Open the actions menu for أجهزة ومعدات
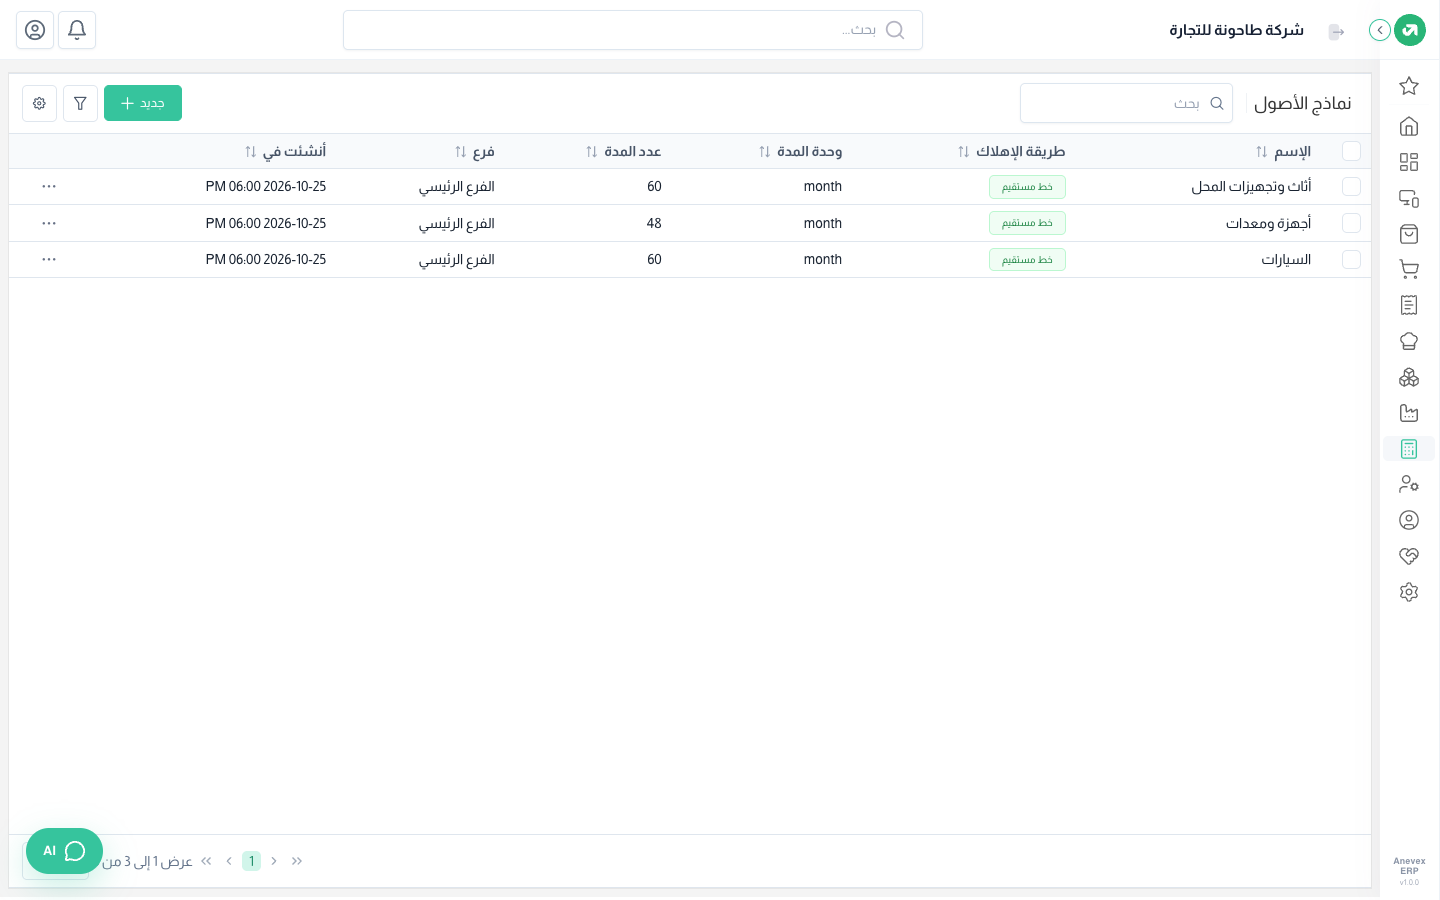Viewport: 1440px width, 900px height. click(49, 223)
